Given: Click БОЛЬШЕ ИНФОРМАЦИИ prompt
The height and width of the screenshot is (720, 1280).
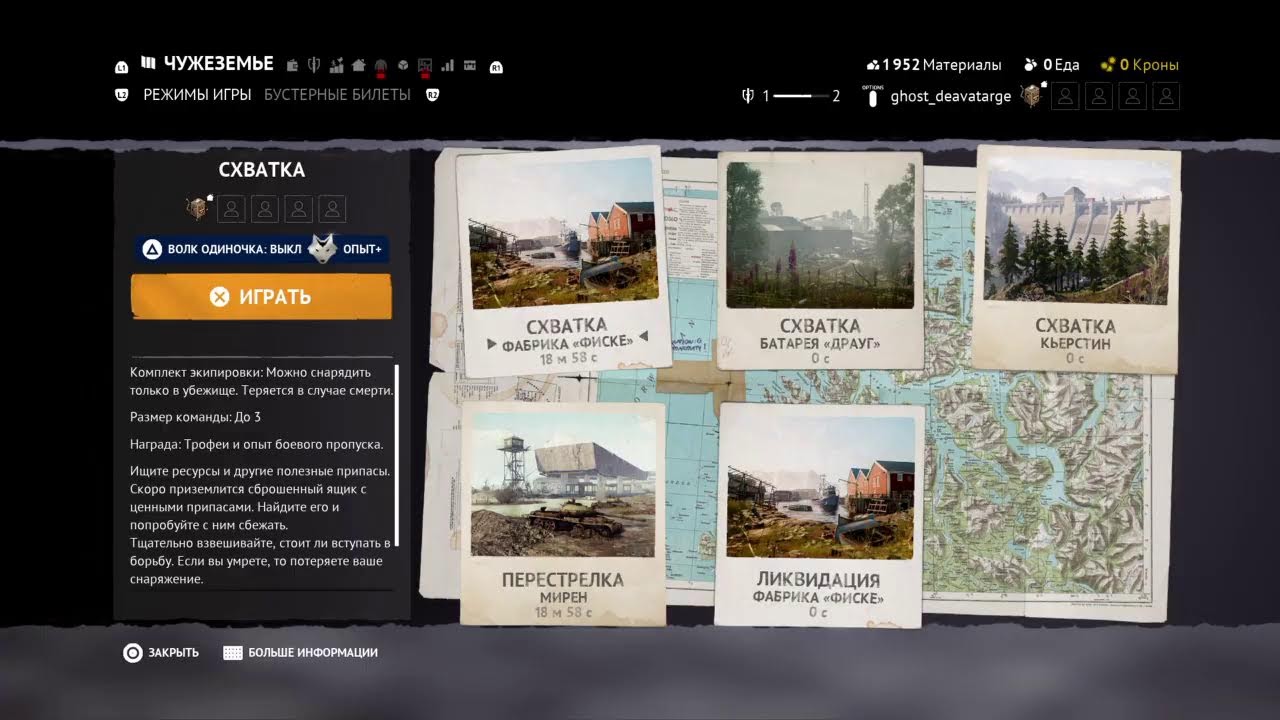Looking at the screenshot, I should pos(301,653).
